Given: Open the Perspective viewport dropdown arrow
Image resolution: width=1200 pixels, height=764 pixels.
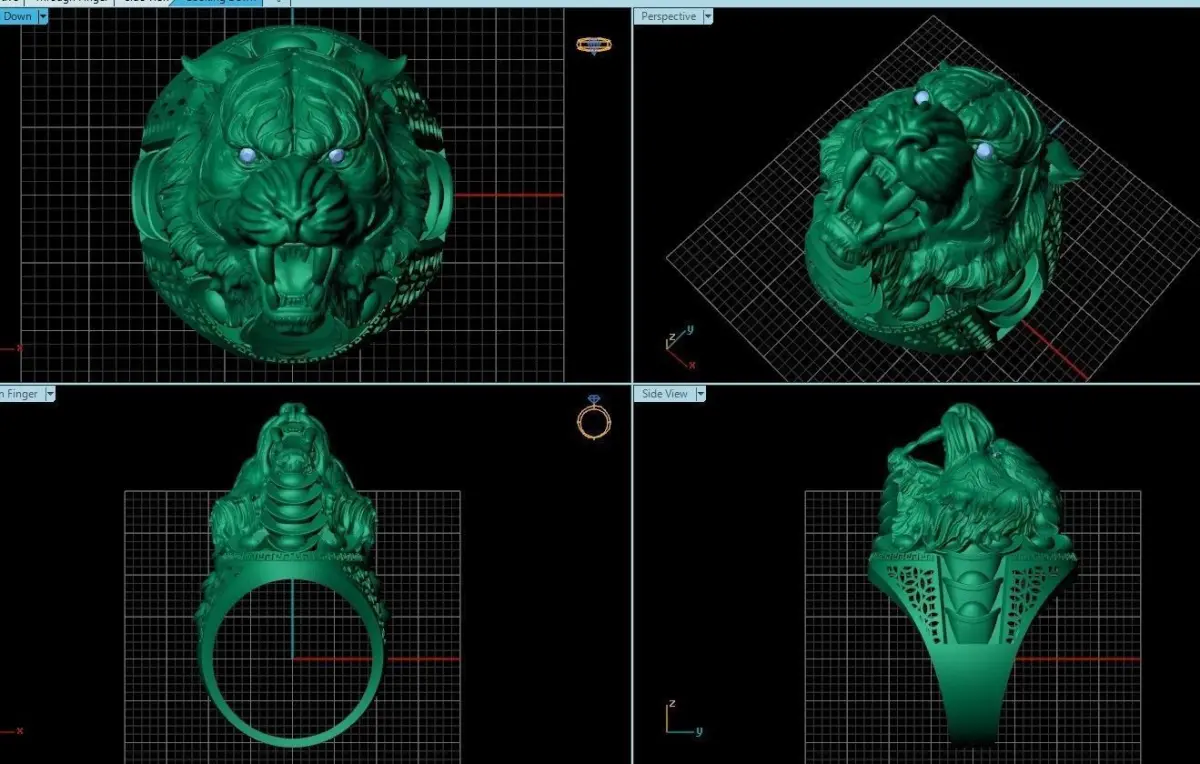Looking at the screenshot, I should pos(708,17).
